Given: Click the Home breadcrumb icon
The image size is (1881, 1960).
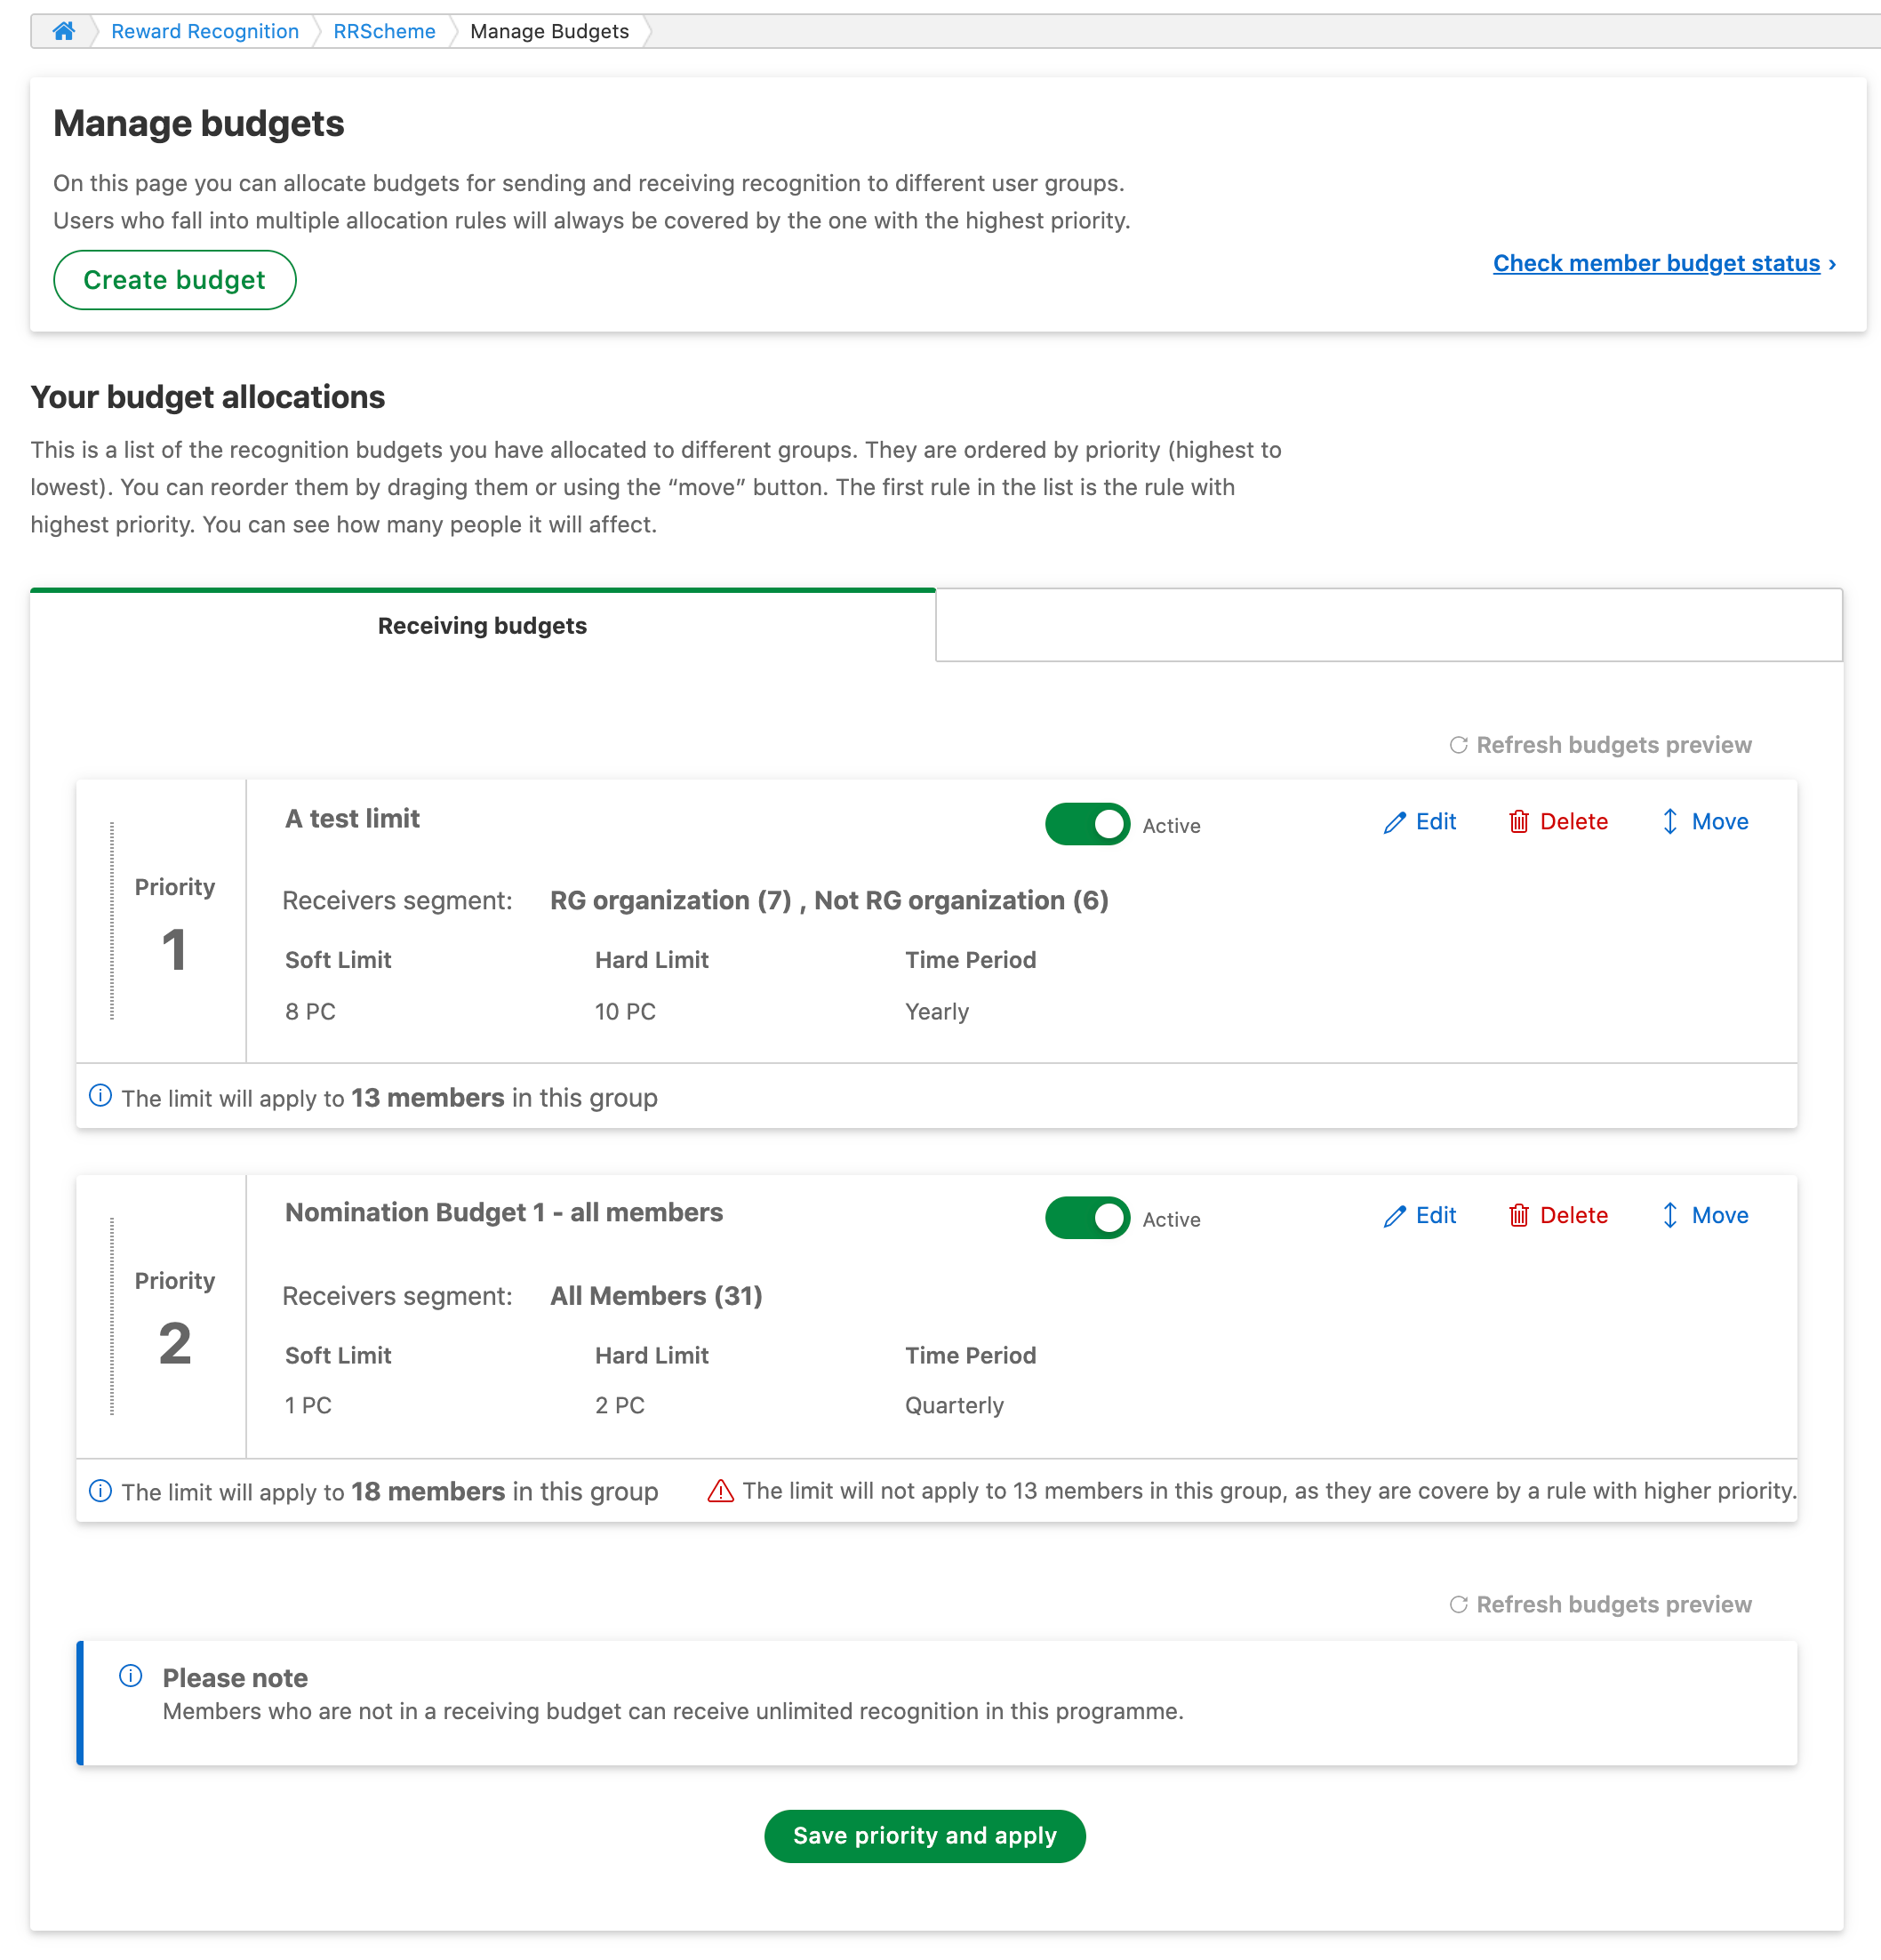Looking at the screenshot, I should (65, 29).
